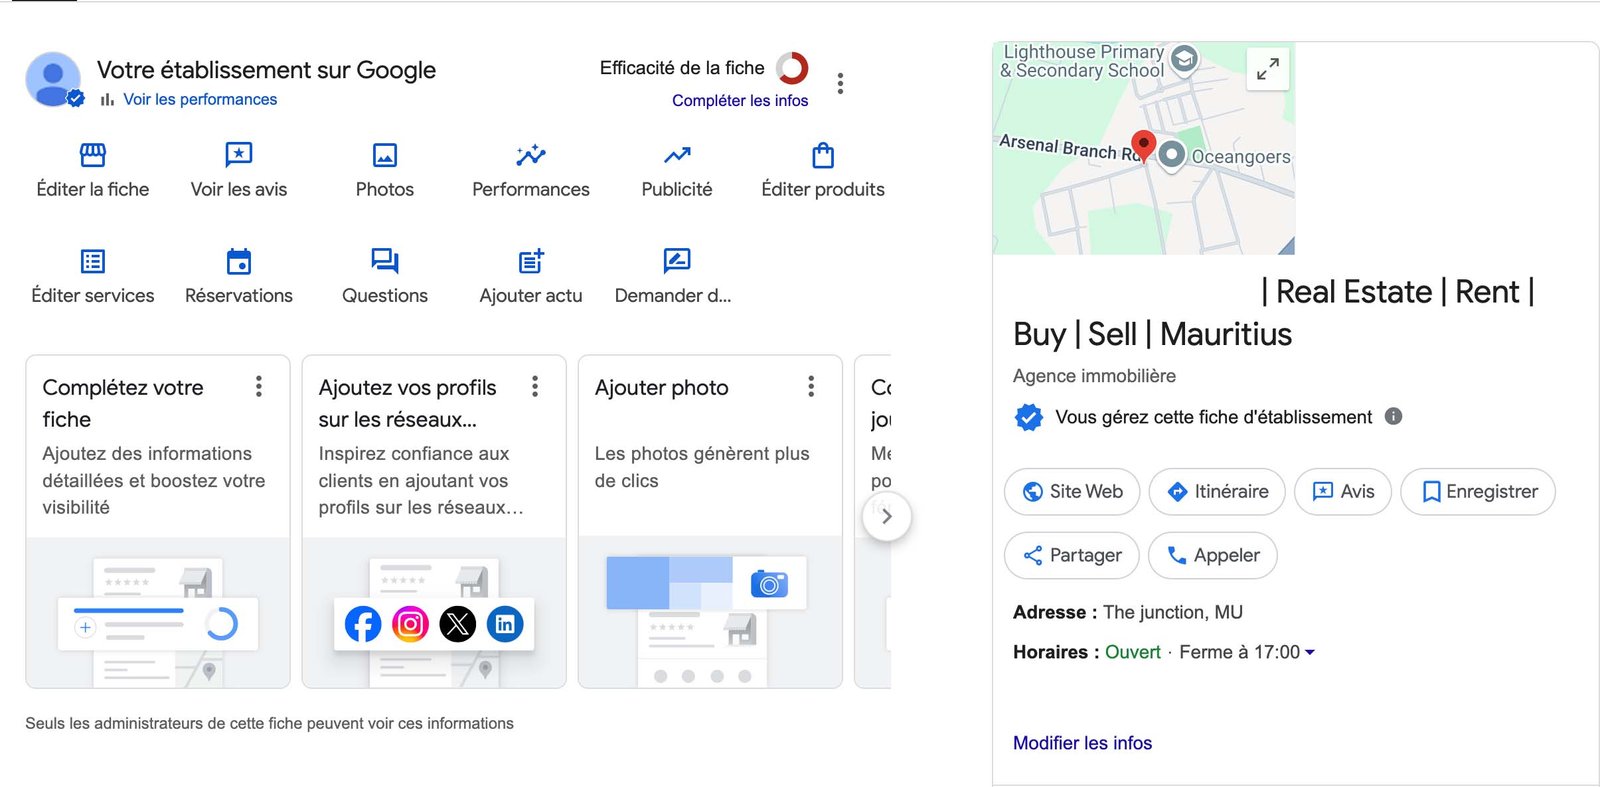The width and height of the screenshot is (1600, 787).
Task: Click the Avis review button
Action: pyautogui.click(x=1343, y=492)
